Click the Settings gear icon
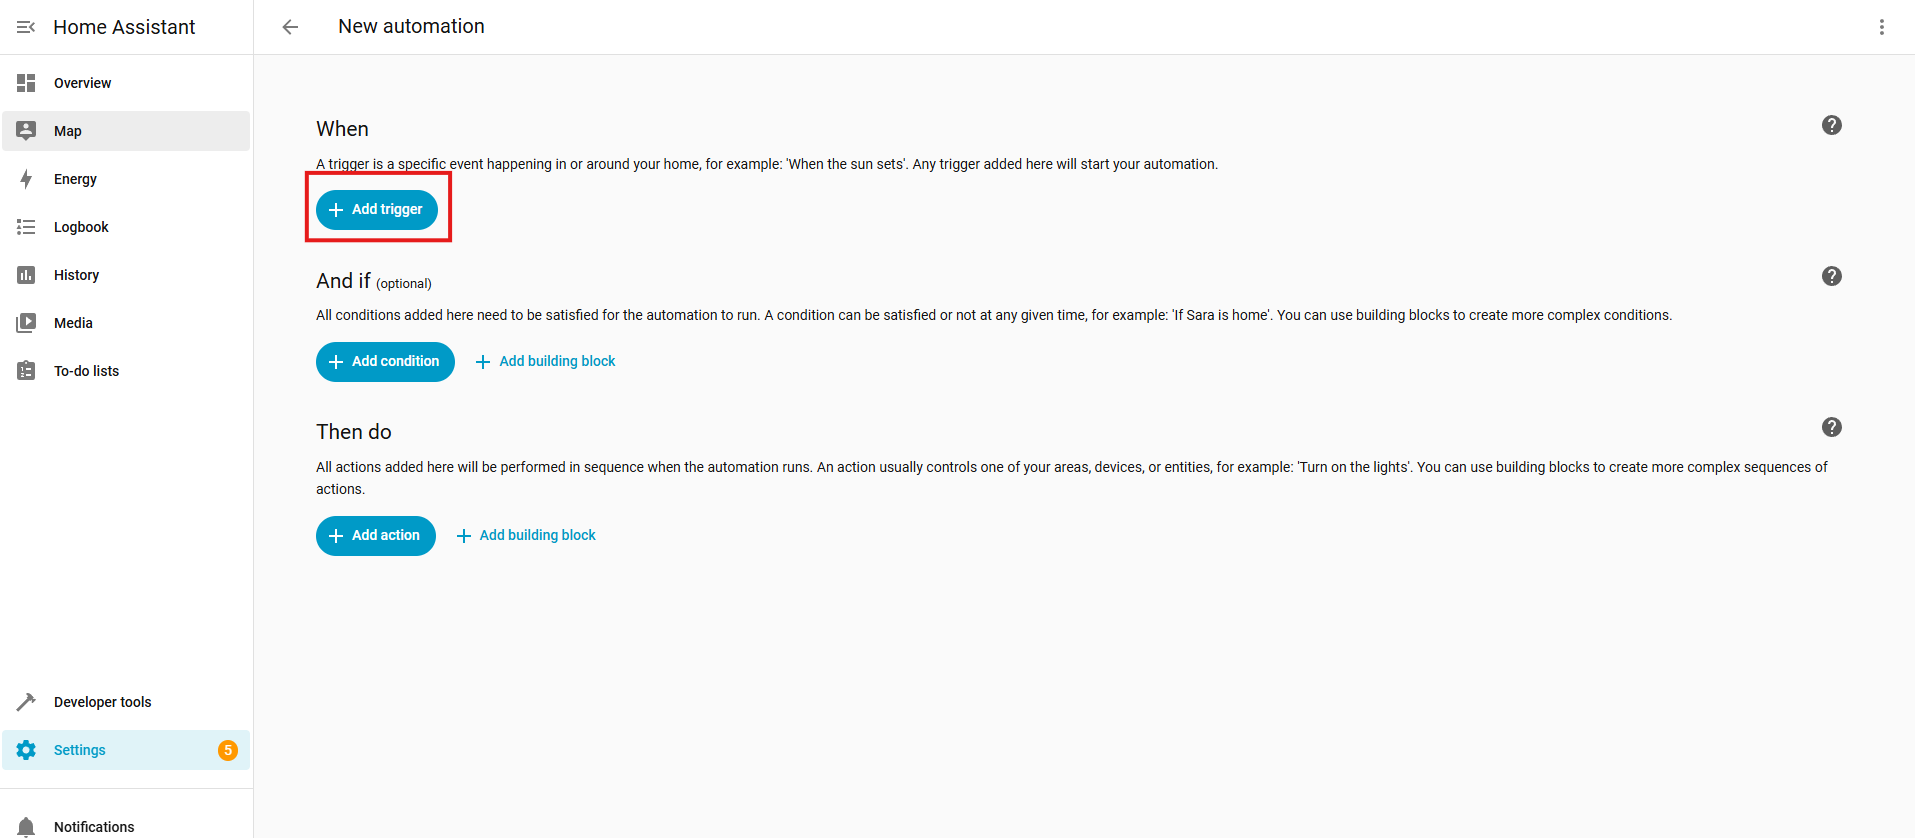Viewport: 1915px width, 838px height. [x=26, y=750]
